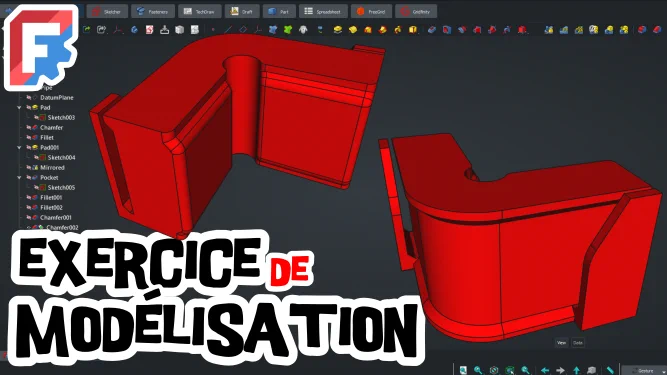Click the Zoom magnifier icon in bottom toolbar

point(478,370)
